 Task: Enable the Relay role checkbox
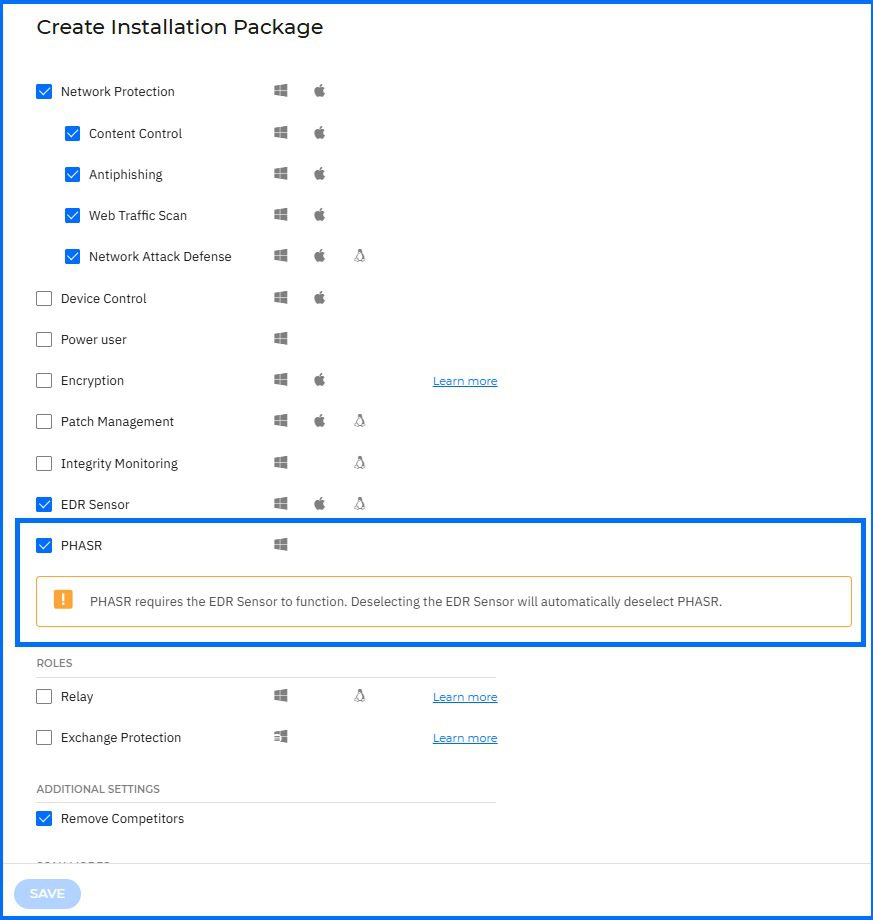[x=44, y=697]
